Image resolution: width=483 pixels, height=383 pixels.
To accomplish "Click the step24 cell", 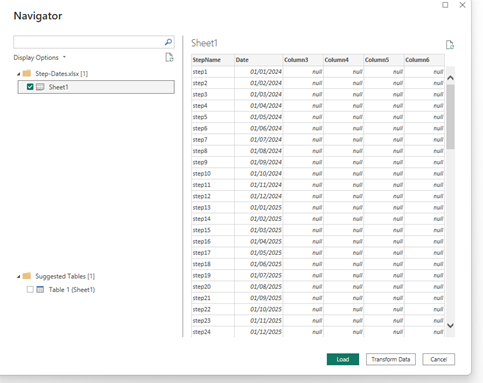I will point(213,332).
